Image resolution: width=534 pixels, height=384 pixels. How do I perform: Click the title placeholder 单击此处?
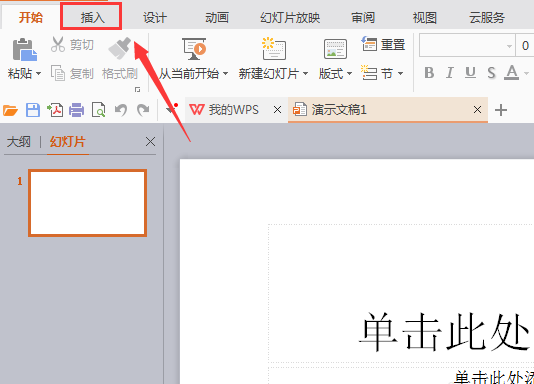click(x=401, y=293)
